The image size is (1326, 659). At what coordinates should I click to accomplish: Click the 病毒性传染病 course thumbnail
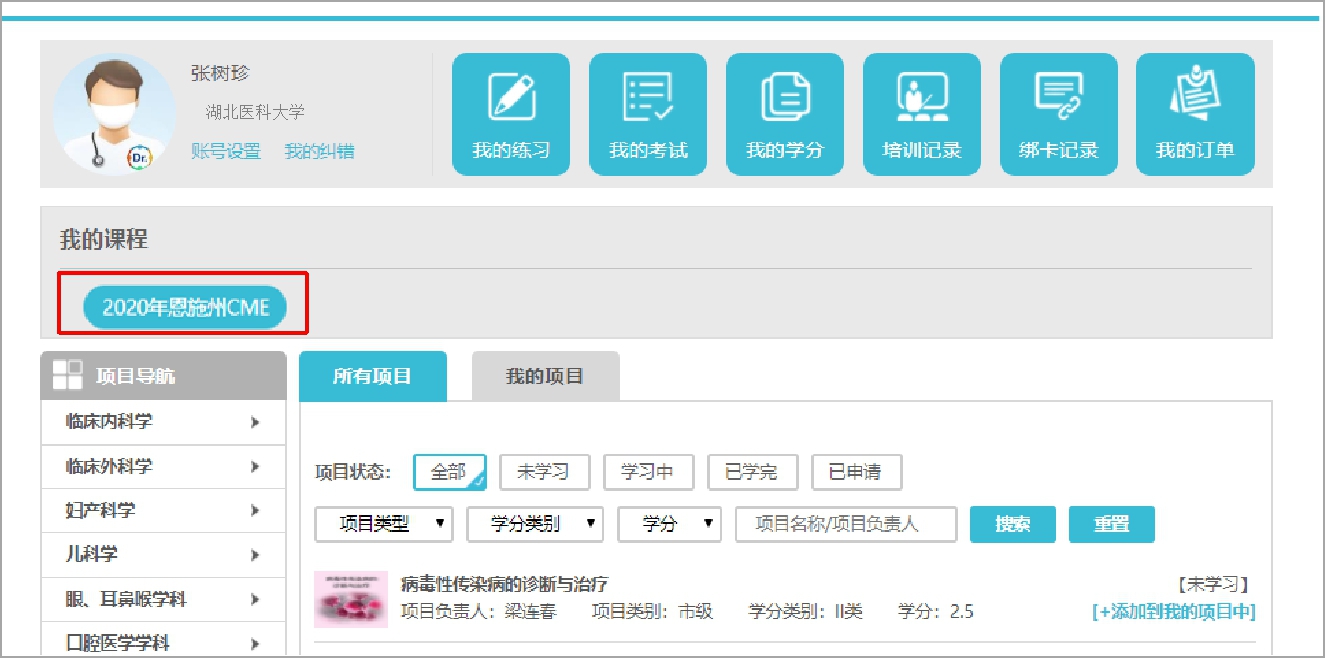(x=351, y=599)
